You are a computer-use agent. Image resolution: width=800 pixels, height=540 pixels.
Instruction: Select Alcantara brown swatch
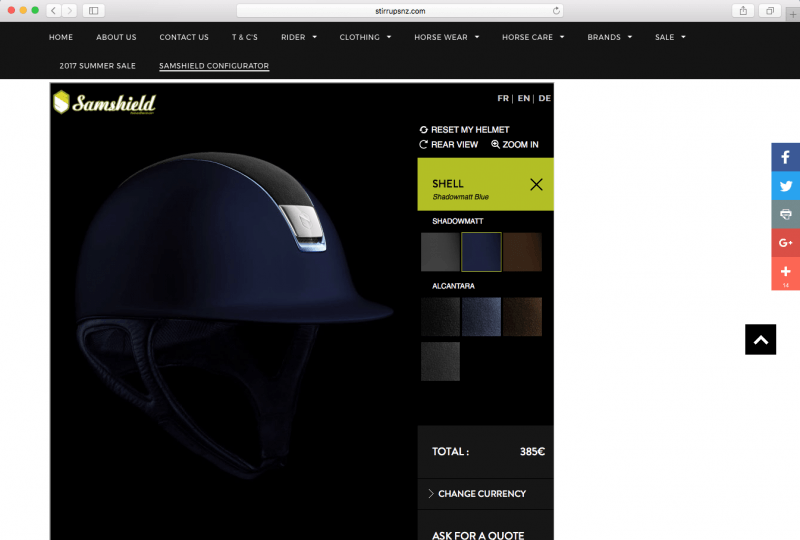tap(522, 316)
